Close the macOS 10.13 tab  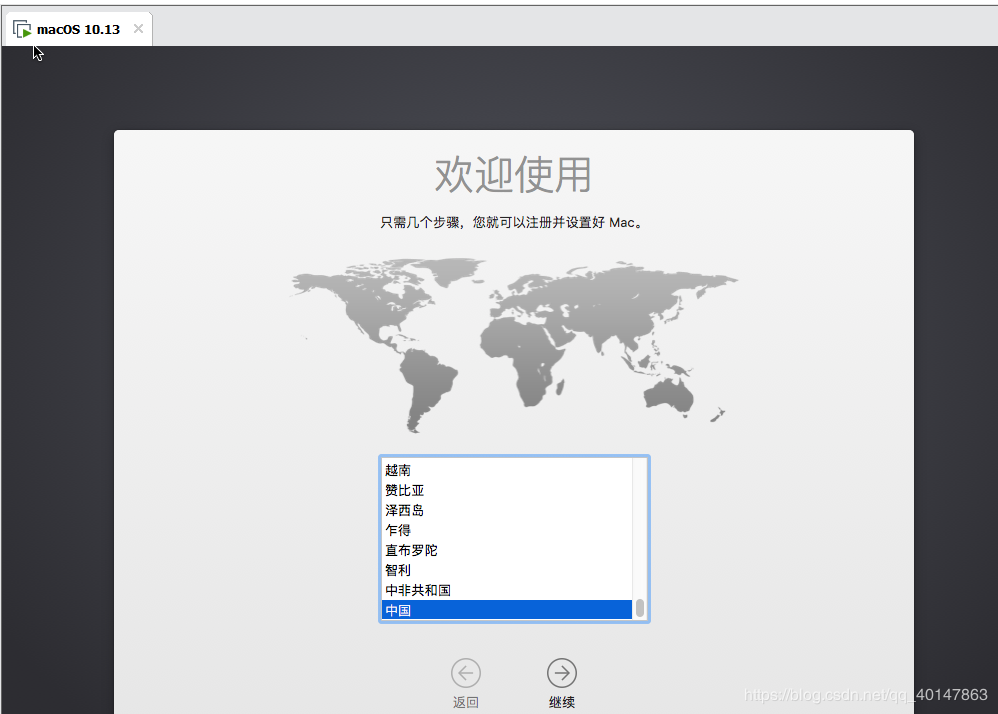138,29
